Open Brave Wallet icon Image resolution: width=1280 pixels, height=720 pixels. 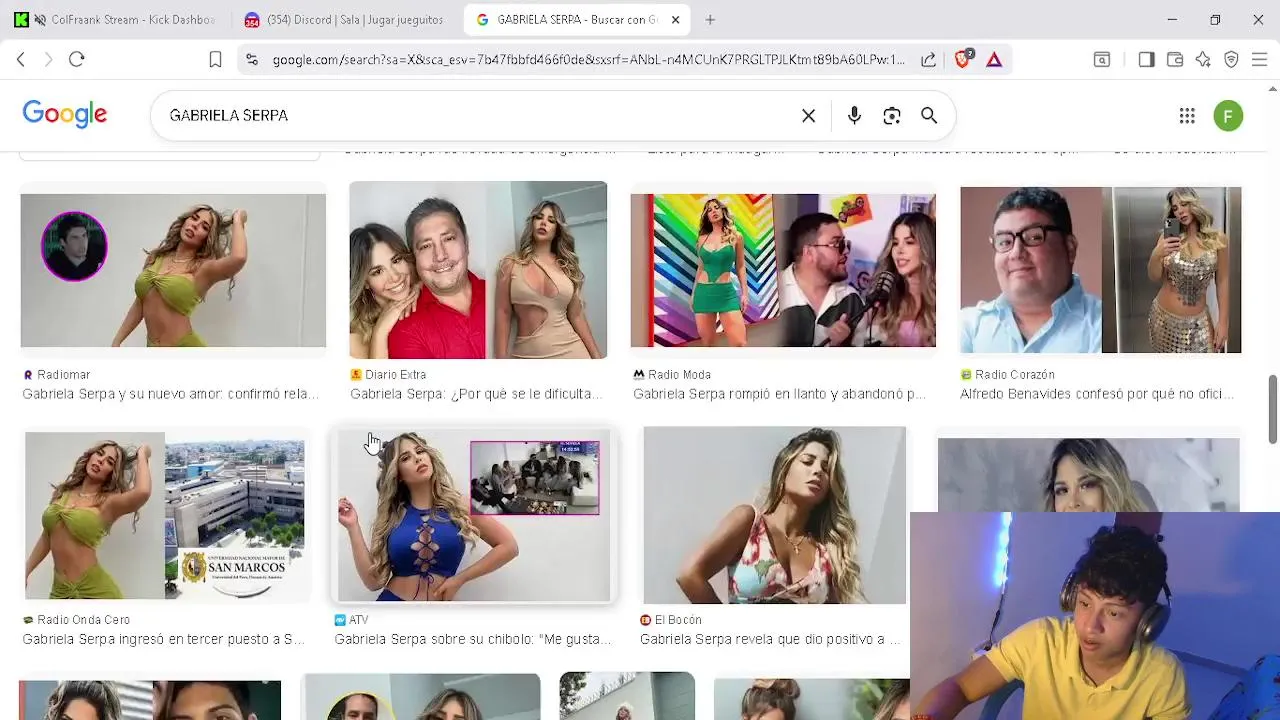tap(1175, 60)
